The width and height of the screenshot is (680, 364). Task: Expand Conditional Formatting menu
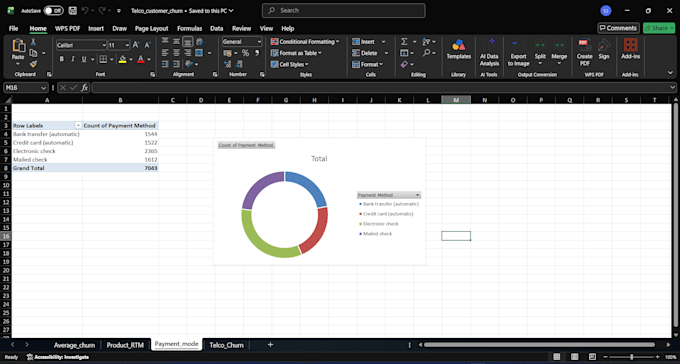point(305,42)
